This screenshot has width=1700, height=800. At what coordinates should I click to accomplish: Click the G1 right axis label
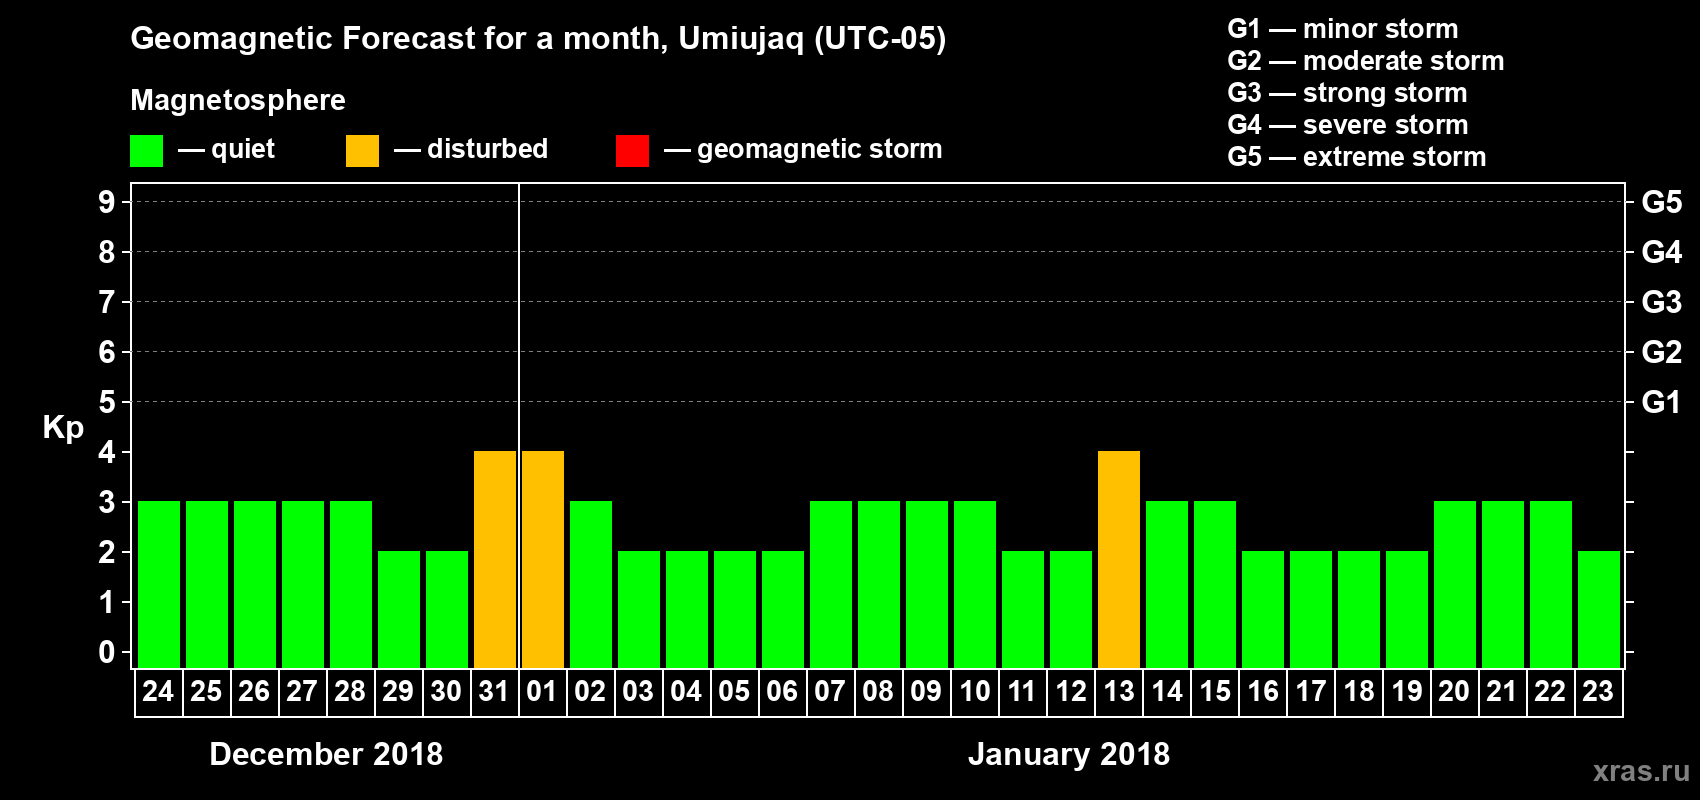1661,402
